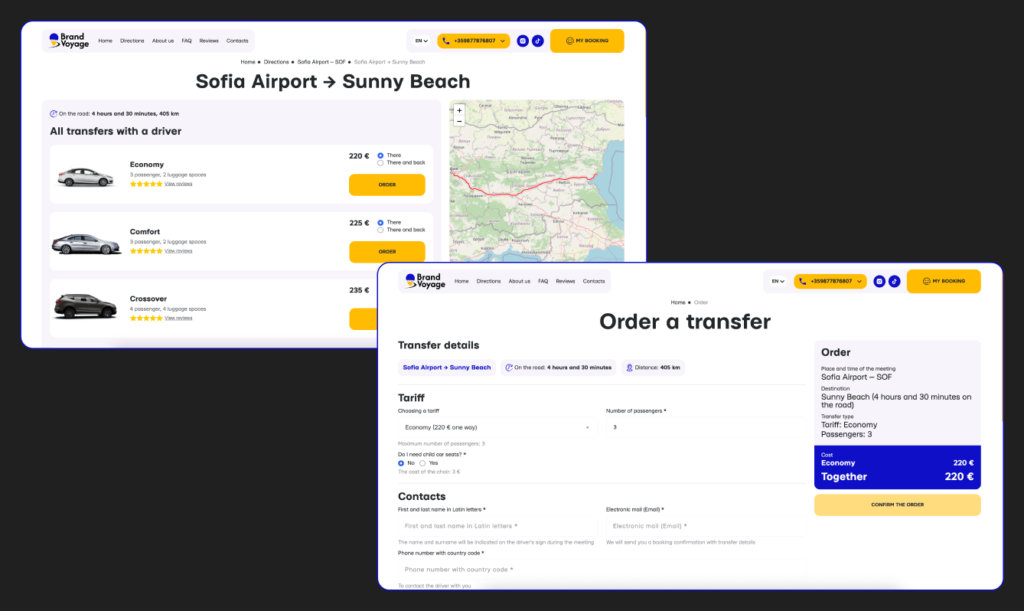The image size is (1024, 611).
Task: Click Brand Voyage logo on Order a transfer page
Action: pyautogui.click(x=423, y=282)
